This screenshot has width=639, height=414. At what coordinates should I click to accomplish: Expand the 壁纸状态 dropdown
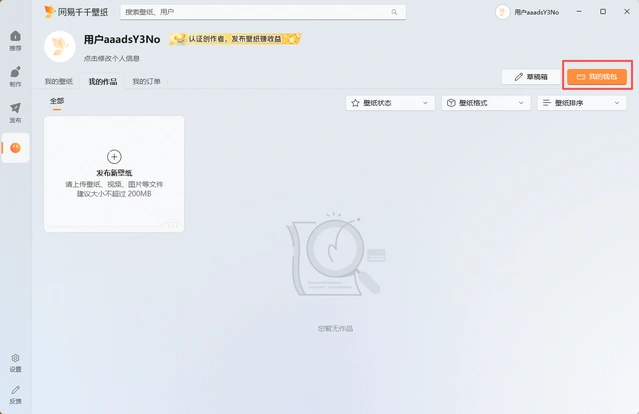tap(390, 103)
